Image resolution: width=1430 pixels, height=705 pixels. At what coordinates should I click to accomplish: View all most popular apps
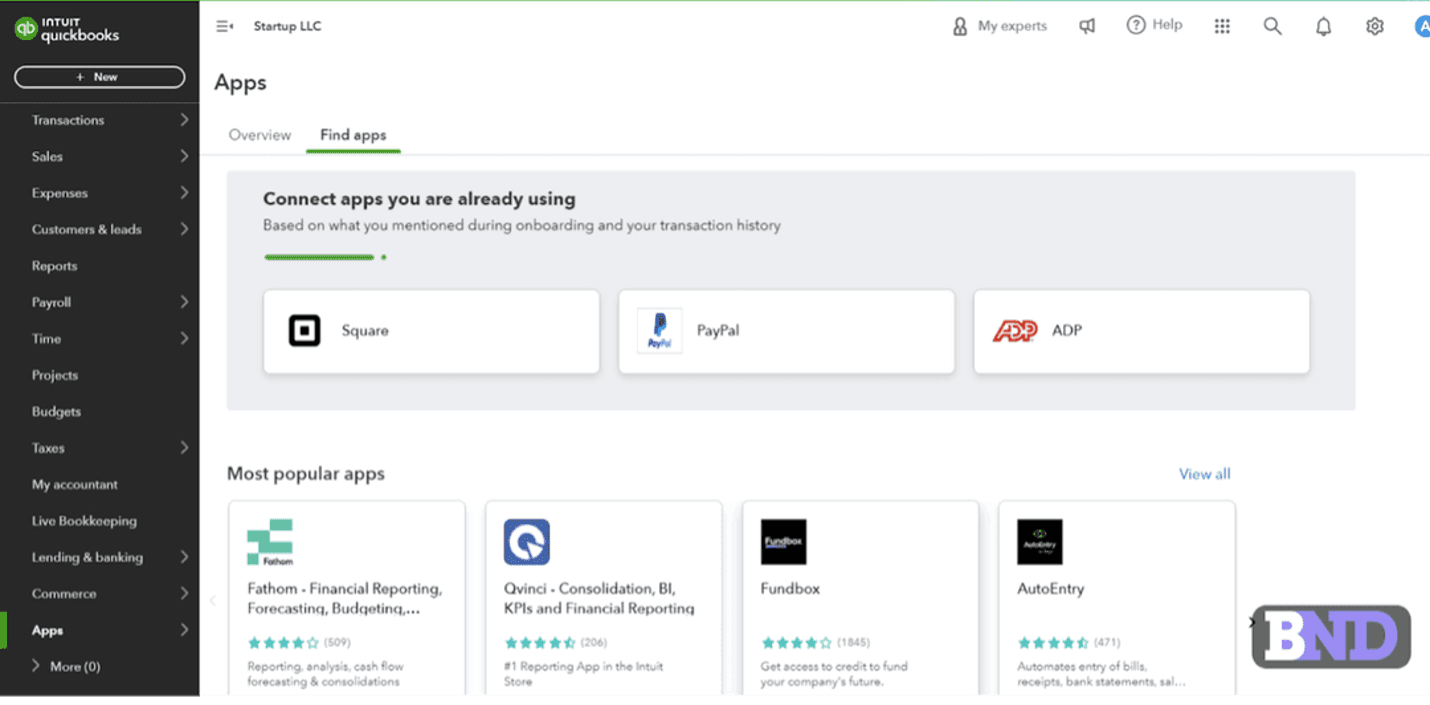point(1204,473)
